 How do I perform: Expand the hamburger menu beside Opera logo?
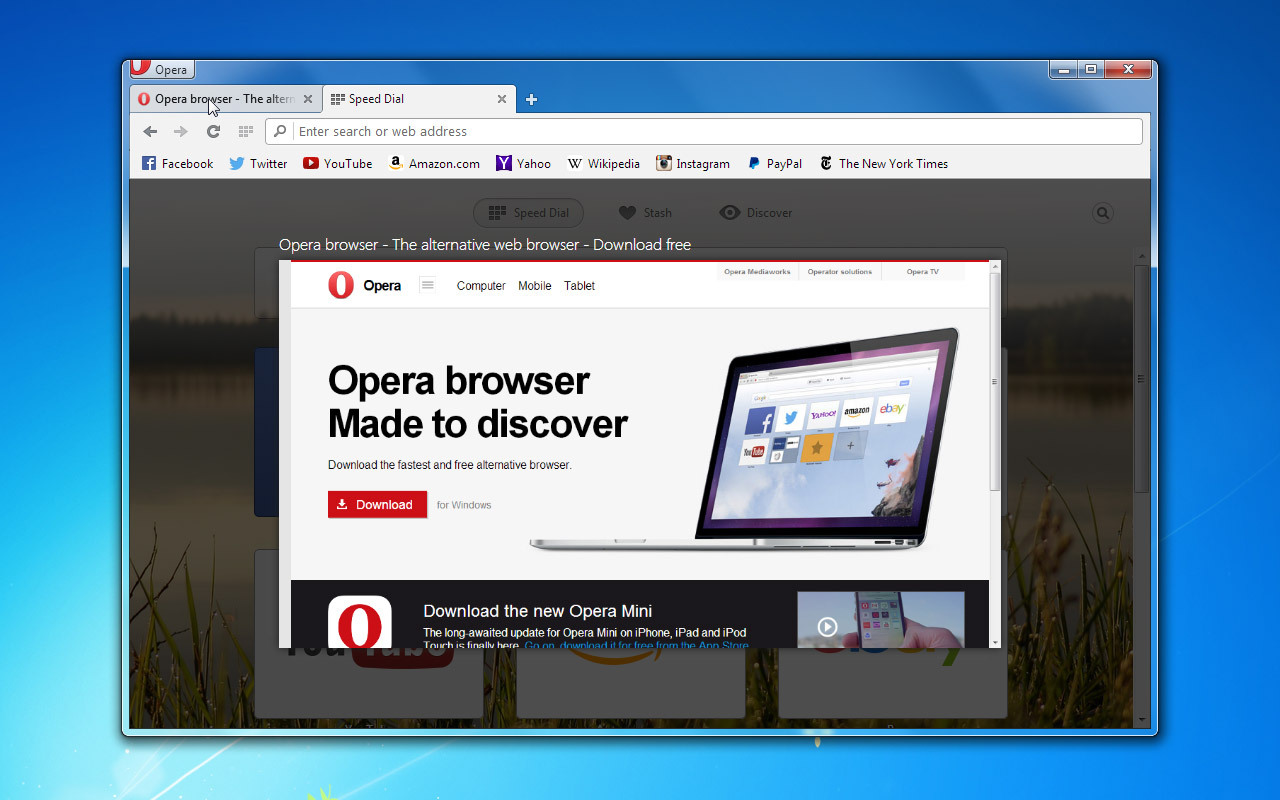click(x=428, y=285)
